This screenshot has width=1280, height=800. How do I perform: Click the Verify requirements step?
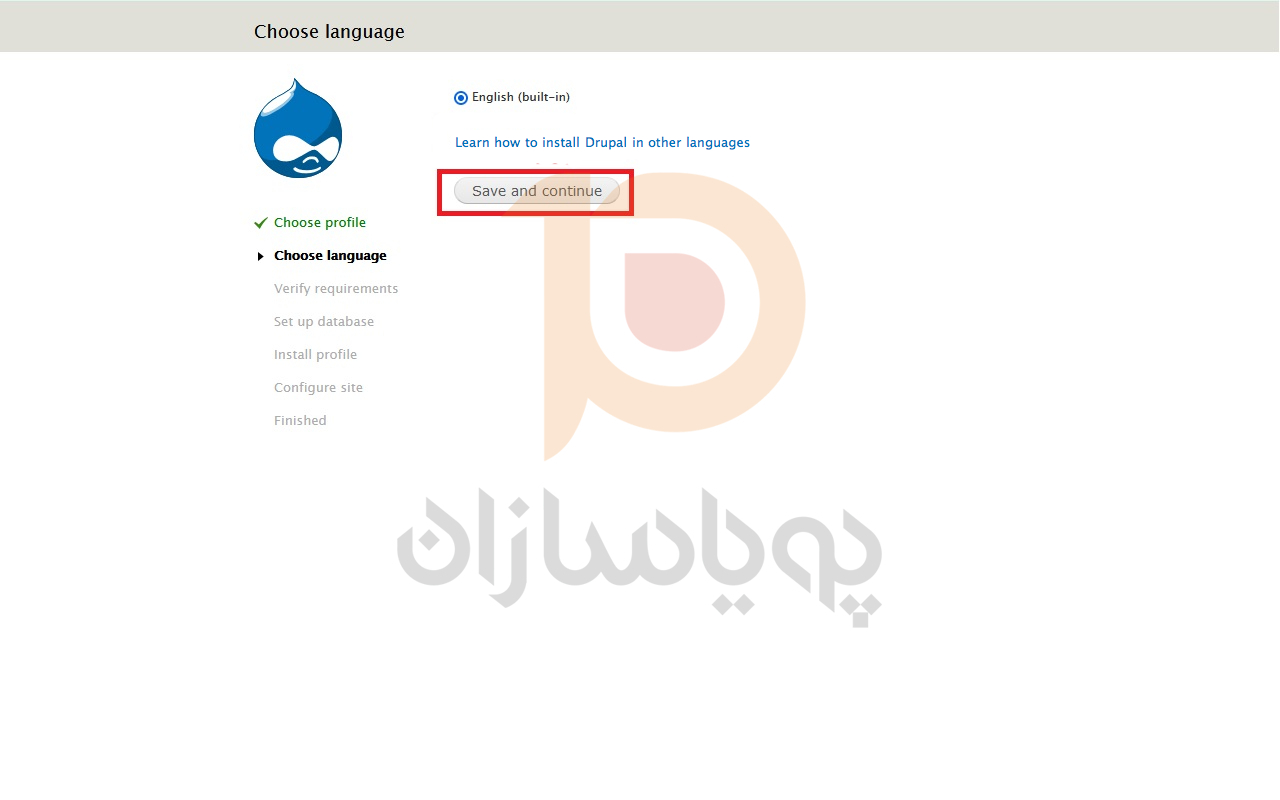coord(336,289)
